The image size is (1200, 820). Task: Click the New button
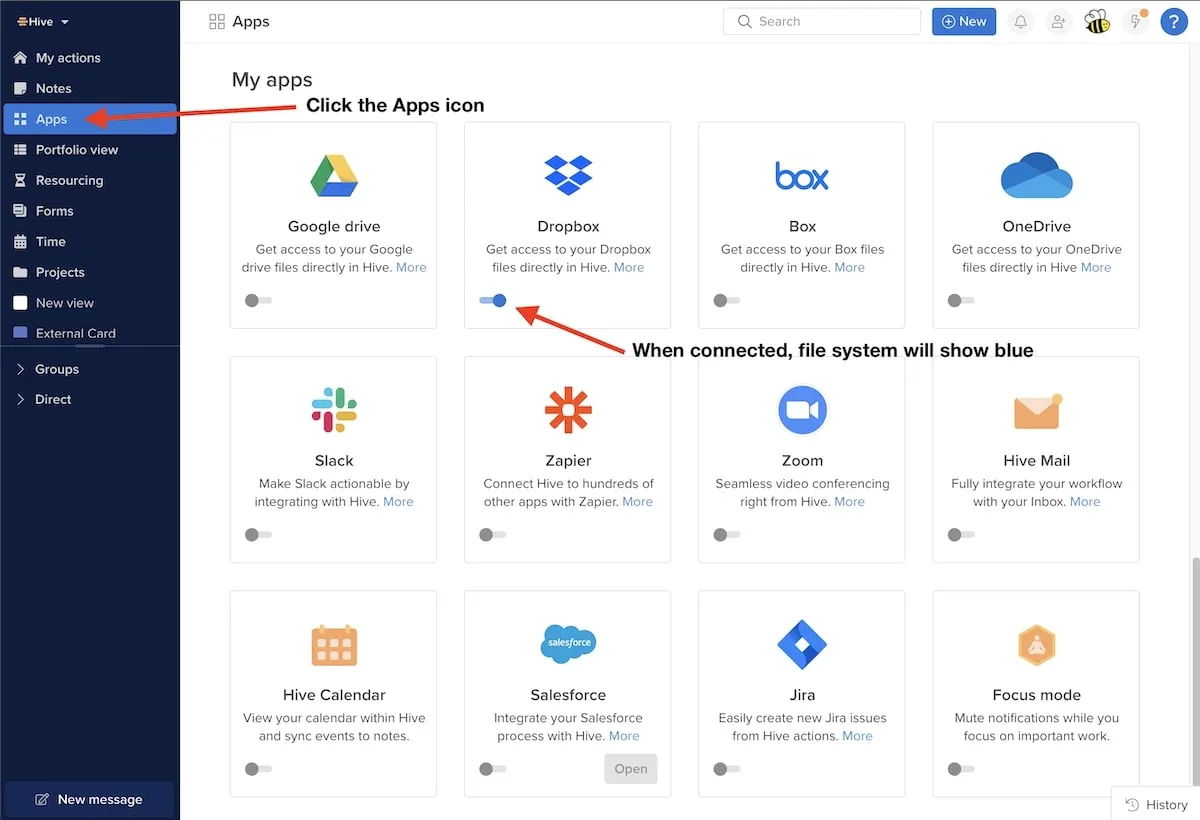point(964,21)
